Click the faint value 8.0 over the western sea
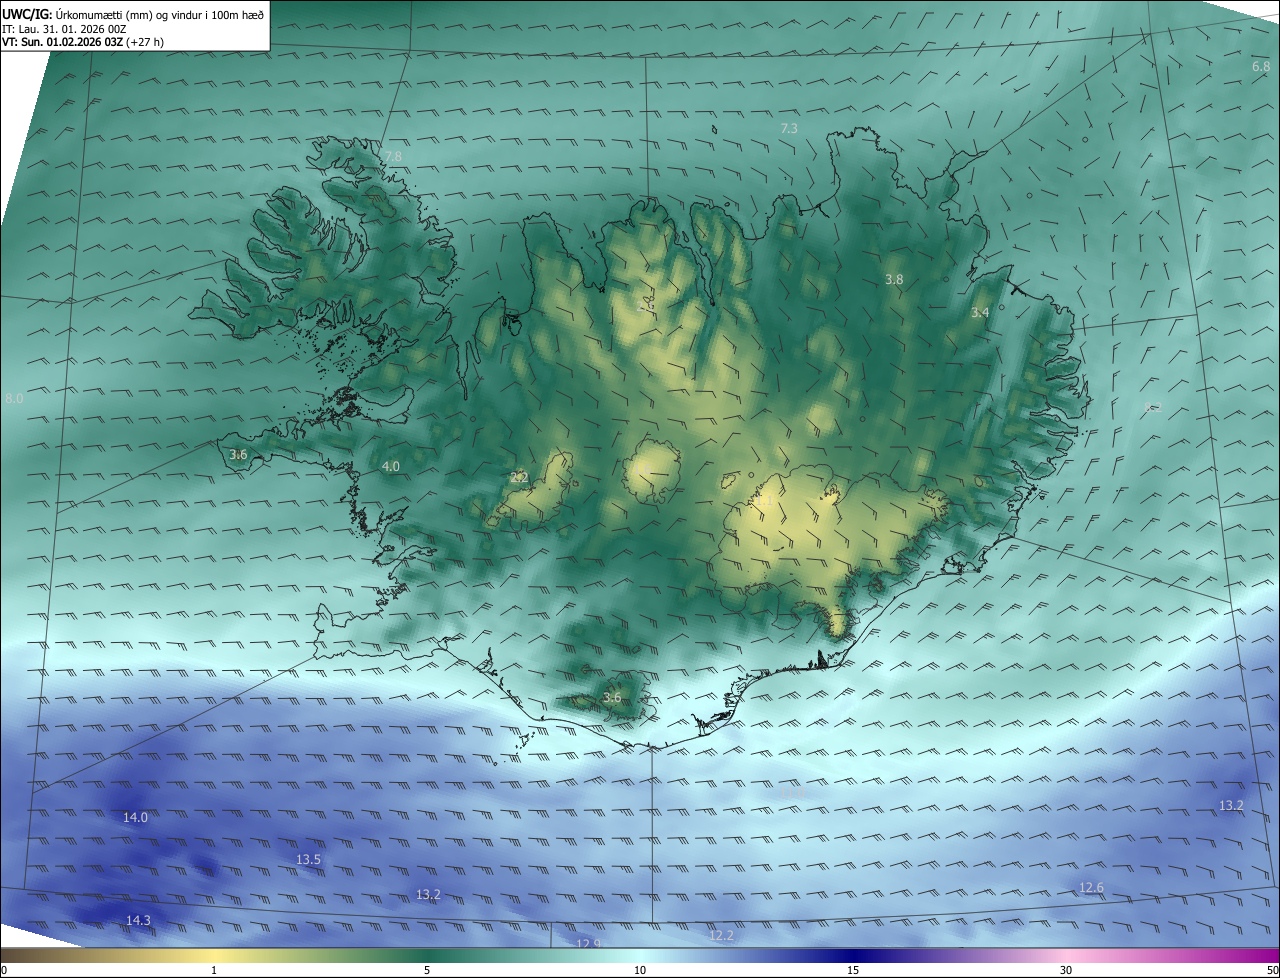 click(x=14, y=399)
